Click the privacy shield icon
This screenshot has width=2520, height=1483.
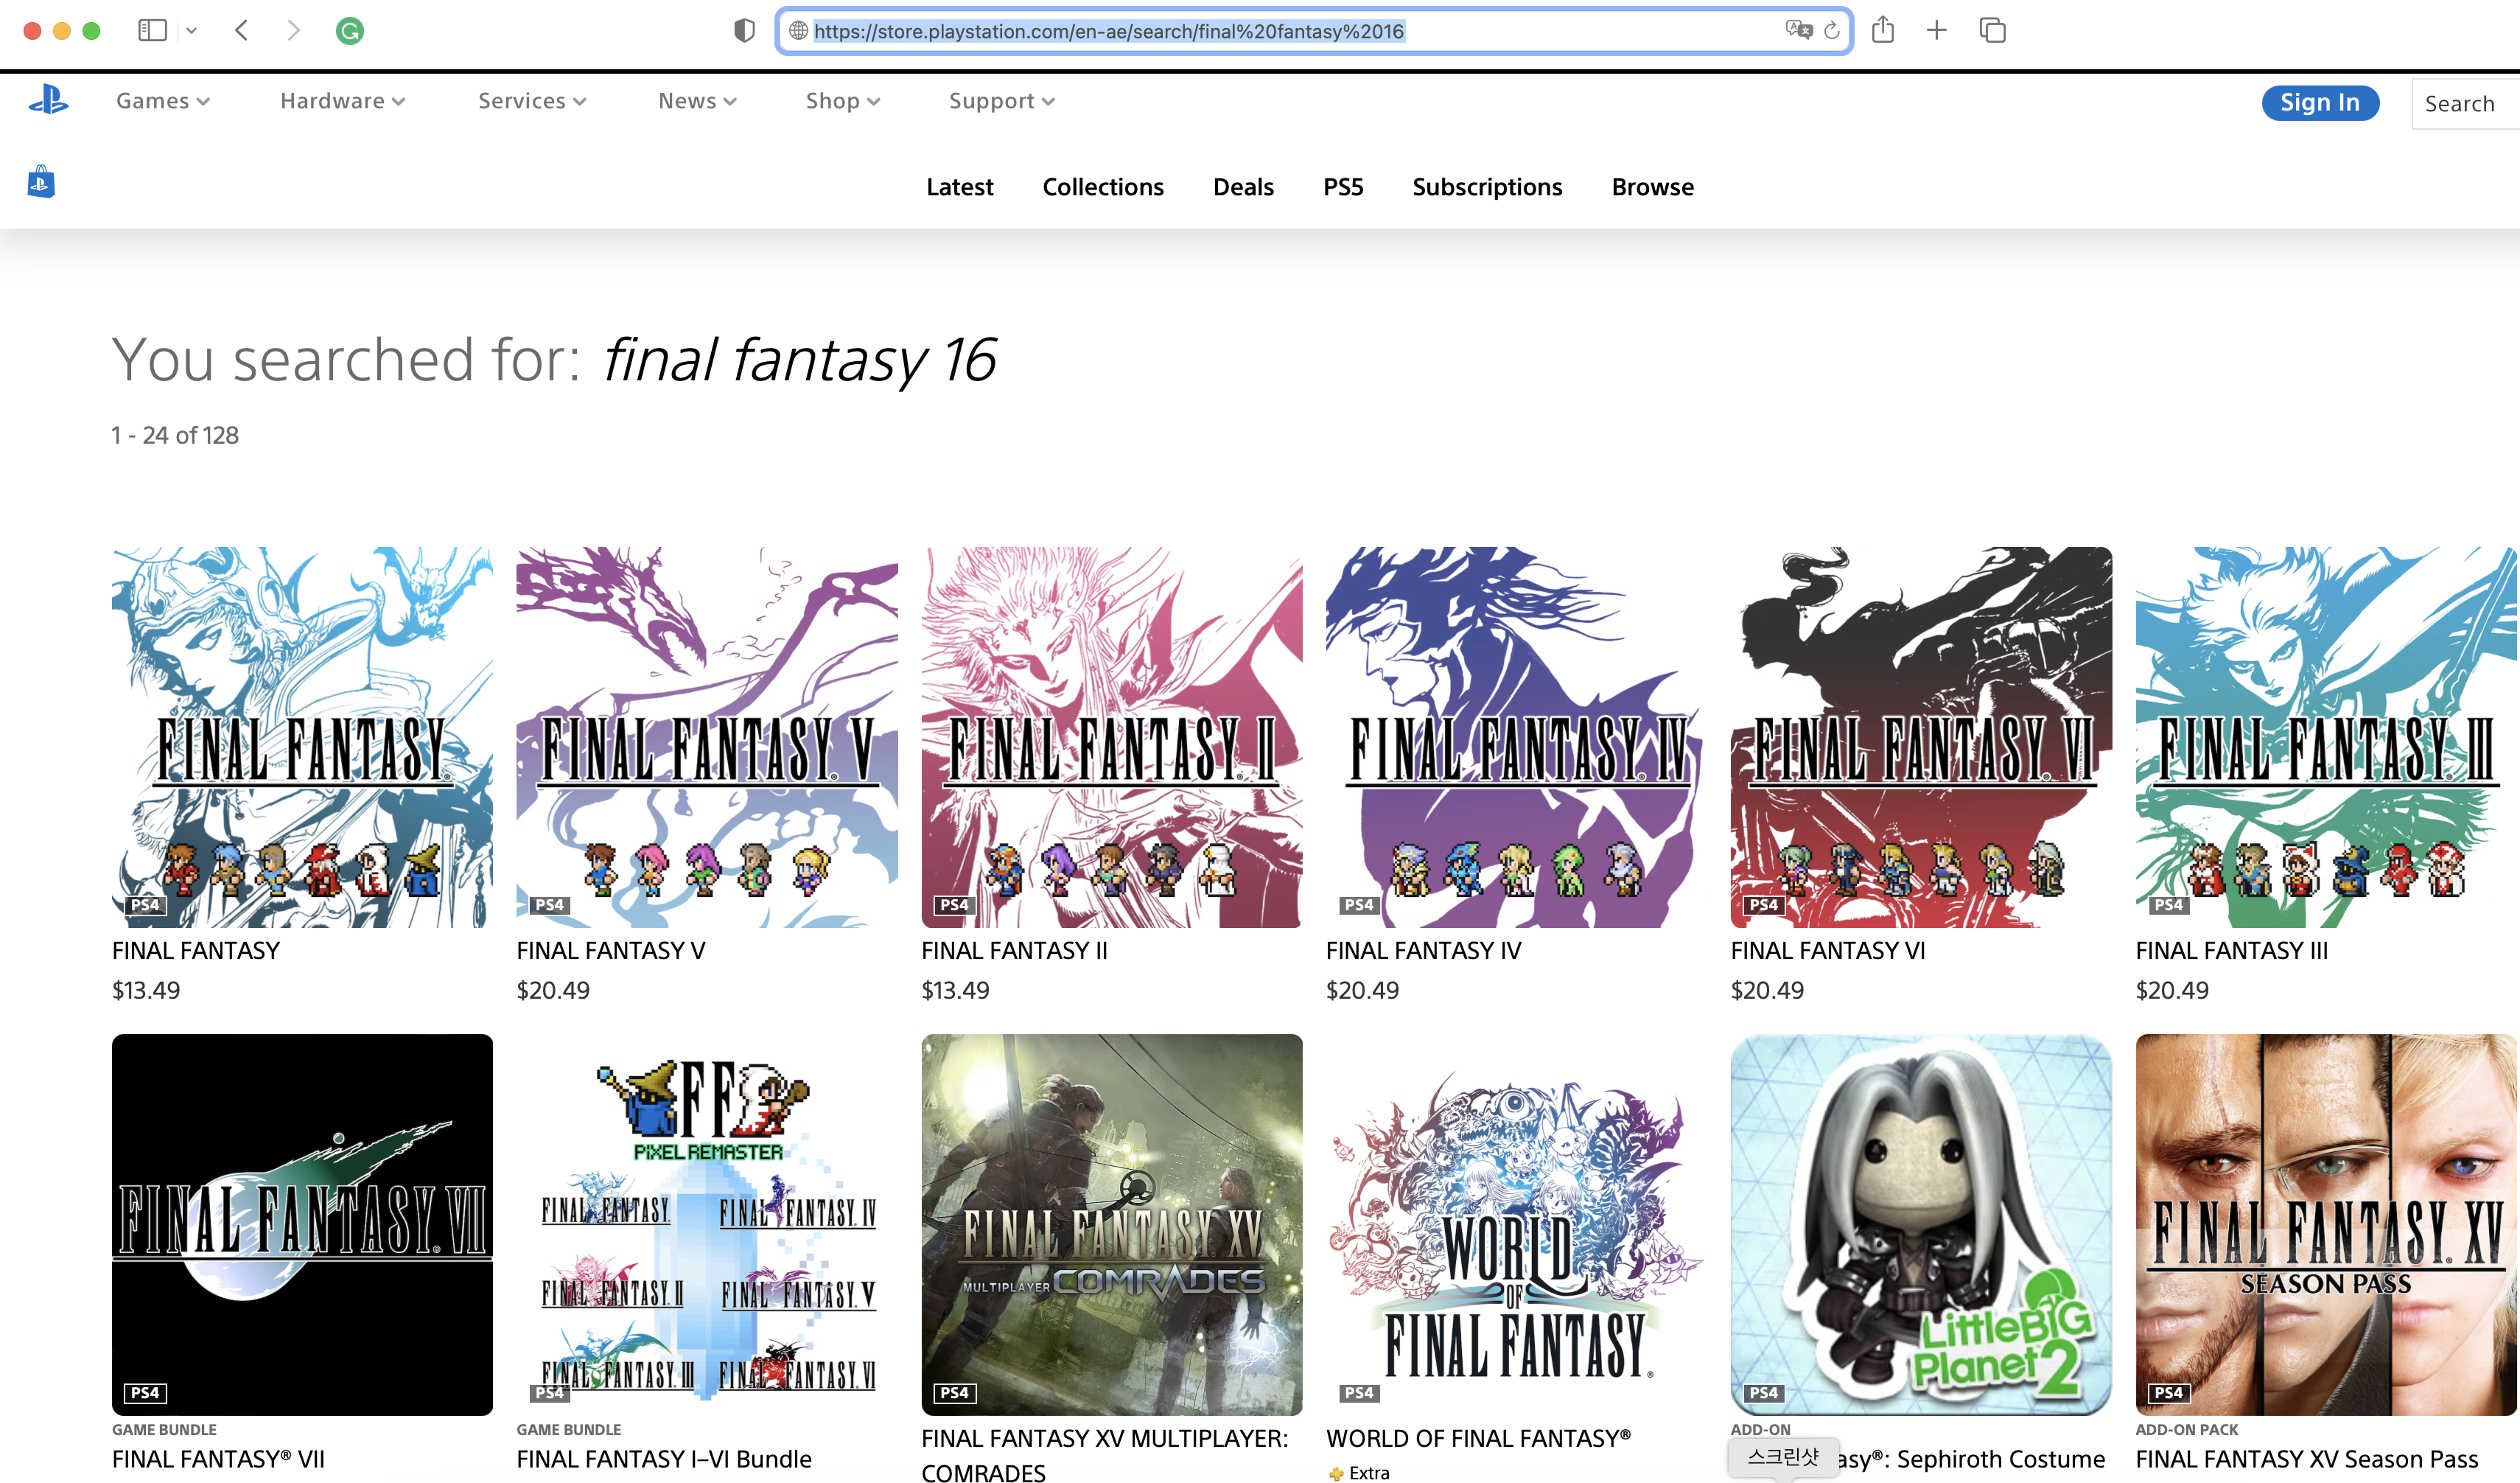pyautogui.click(x=743, y=31)
